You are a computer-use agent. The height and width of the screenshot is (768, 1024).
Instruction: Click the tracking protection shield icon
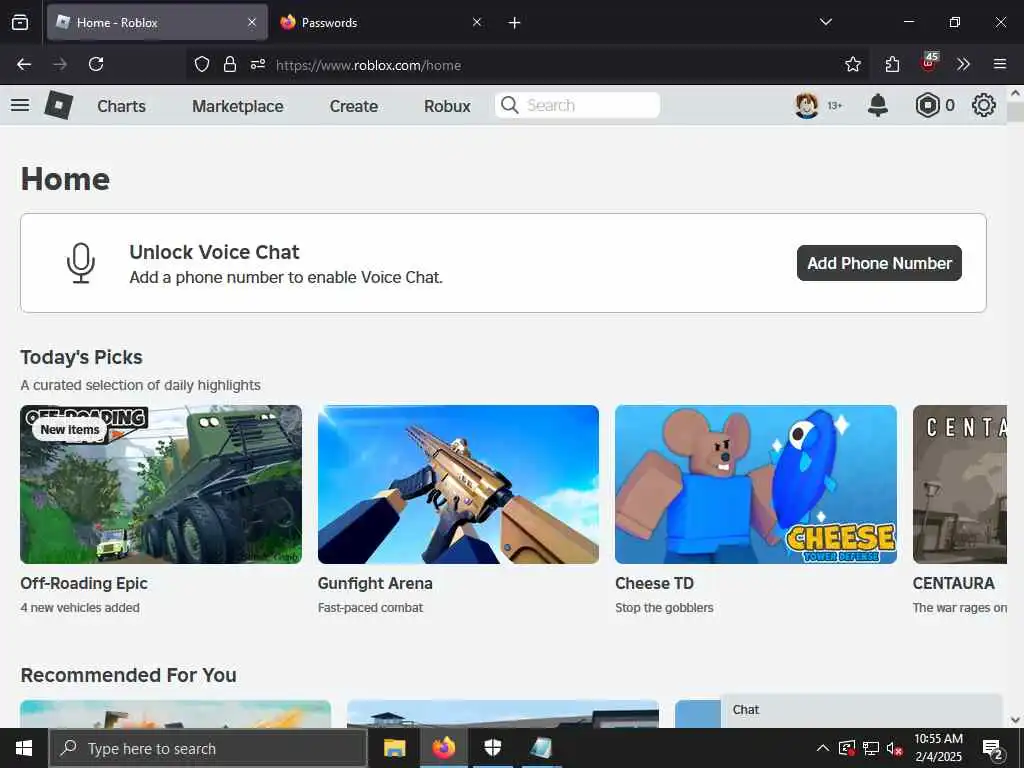coord(202,64)
